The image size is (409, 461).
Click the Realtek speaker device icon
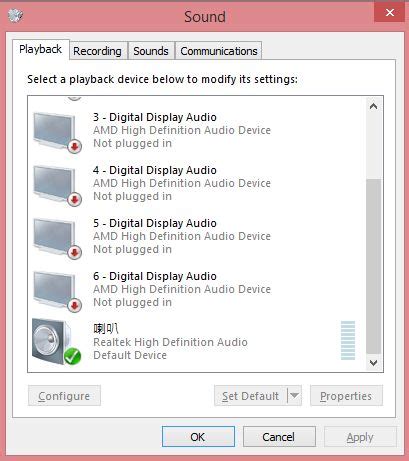57,342
